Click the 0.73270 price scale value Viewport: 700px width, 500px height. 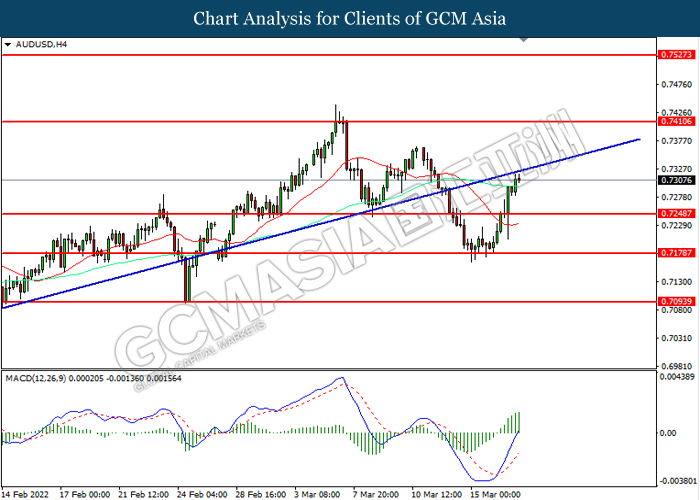coord(676,169)
